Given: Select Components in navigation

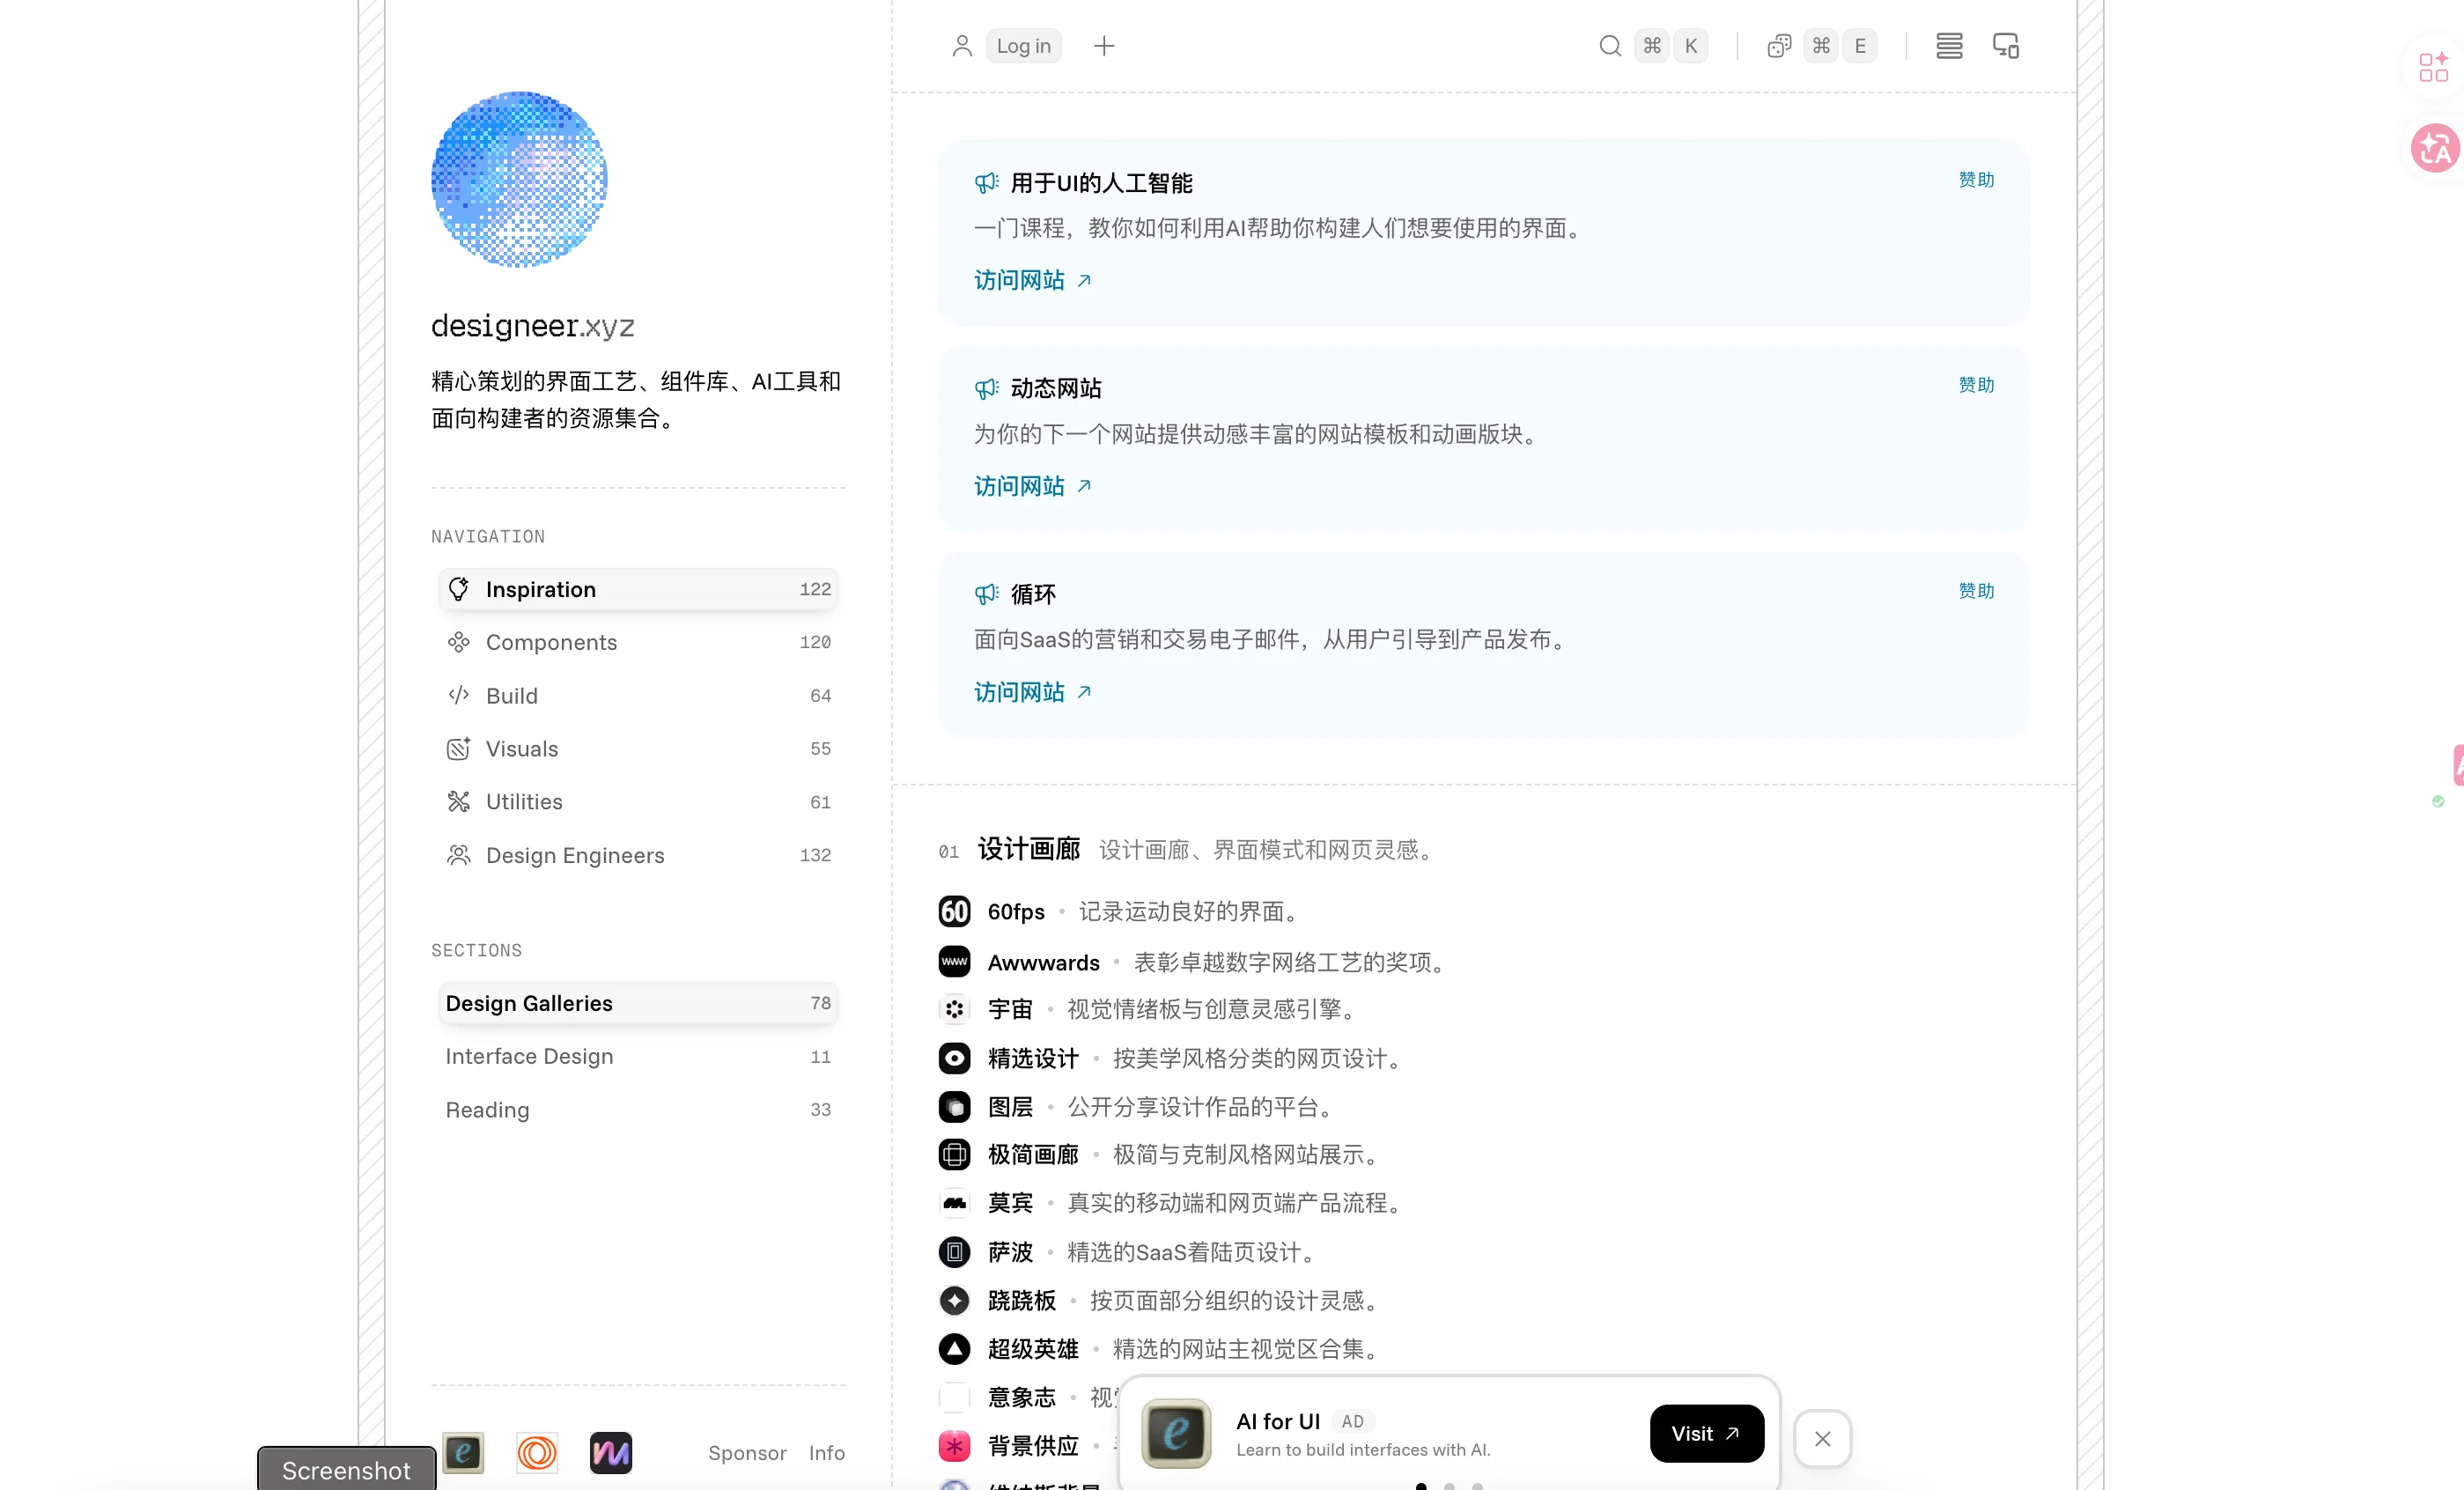Looking at the screenshot, I should click(x=638, y=642).
